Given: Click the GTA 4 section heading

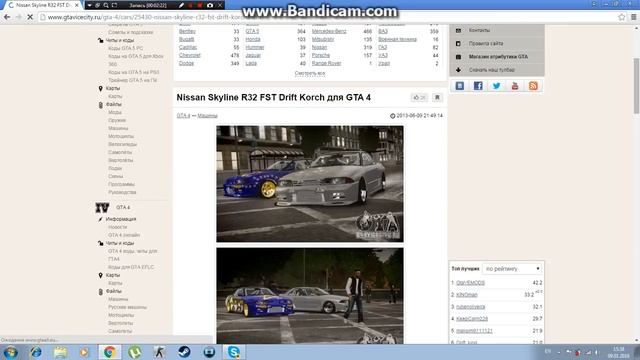Looking at the screenshot, I should pyautogui.click(x=123, y=207).
